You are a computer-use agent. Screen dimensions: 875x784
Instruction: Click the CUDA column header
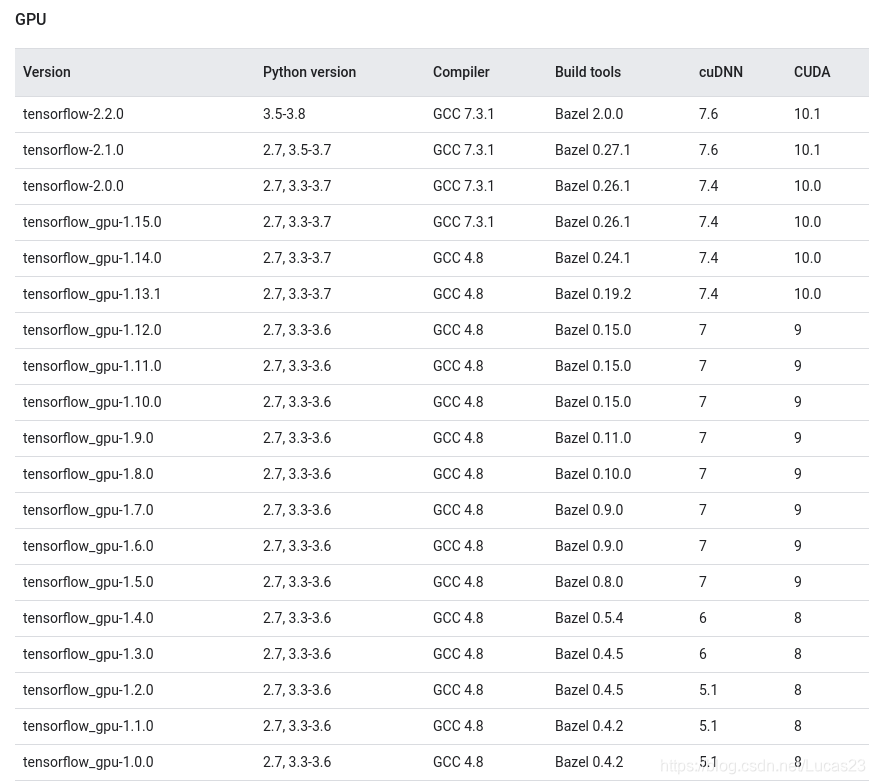click(x=812, y=72)
